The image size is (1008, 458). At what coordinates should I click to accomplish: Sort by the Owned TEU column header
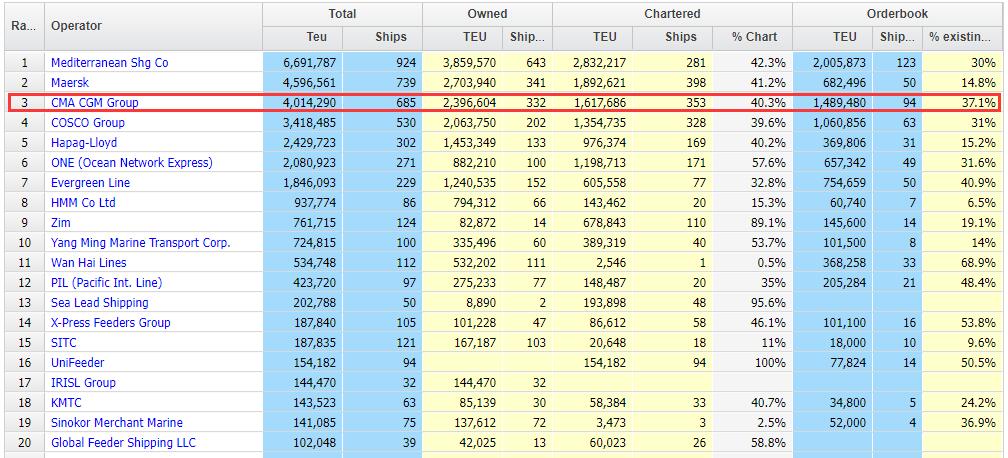tap(463, 37)
